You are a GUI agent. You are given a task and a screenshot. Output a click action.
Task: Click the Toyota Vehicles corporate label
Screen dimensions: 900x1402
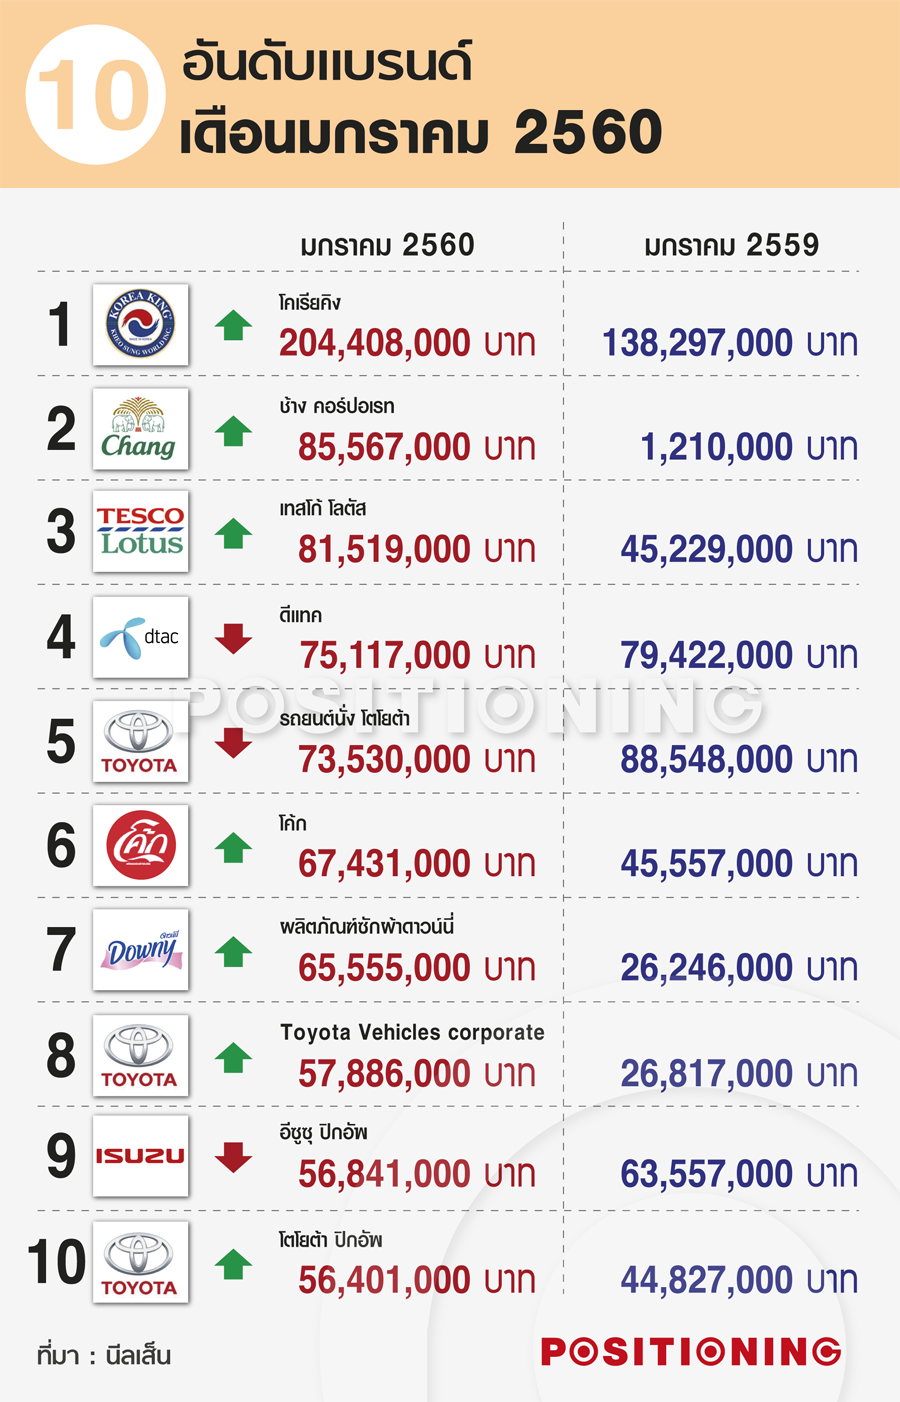pos(412,1032)
